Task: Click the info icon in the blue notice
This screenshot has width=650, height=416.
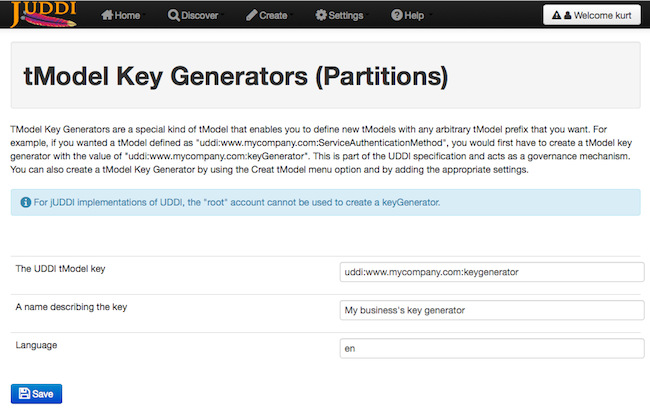Action: point(23,203)
